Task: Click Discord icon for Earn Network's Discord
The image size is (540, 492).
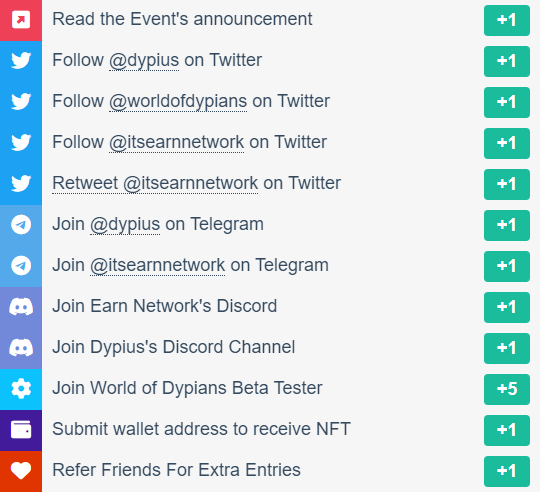Action: (x=21, y=306)
